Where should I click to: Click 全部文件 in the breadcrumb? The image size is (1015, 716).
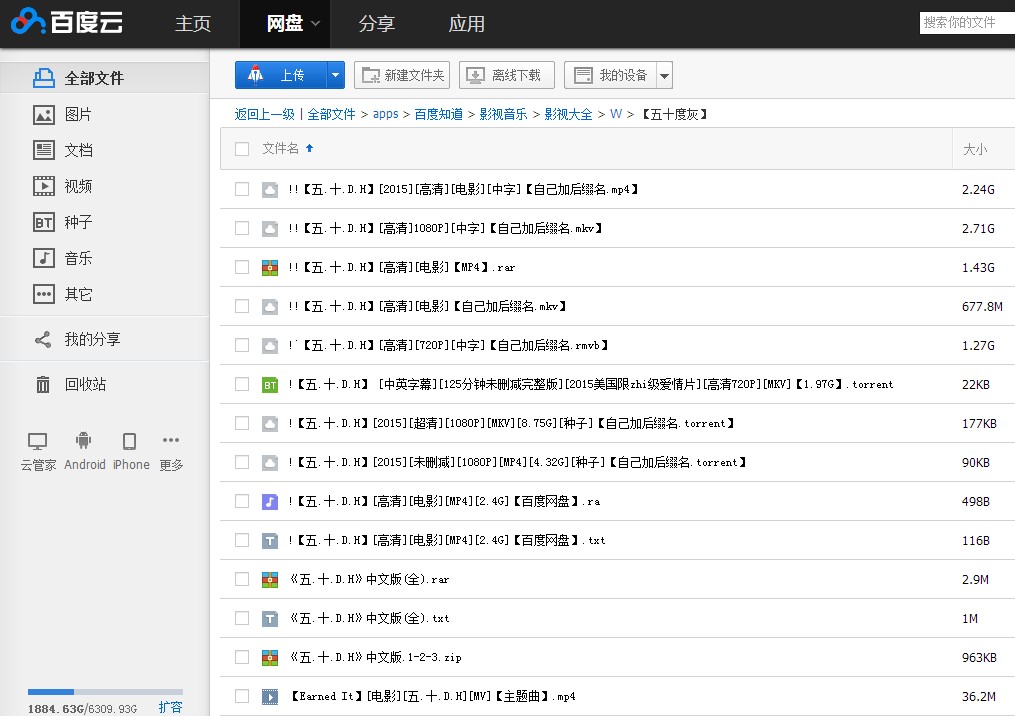331,114
